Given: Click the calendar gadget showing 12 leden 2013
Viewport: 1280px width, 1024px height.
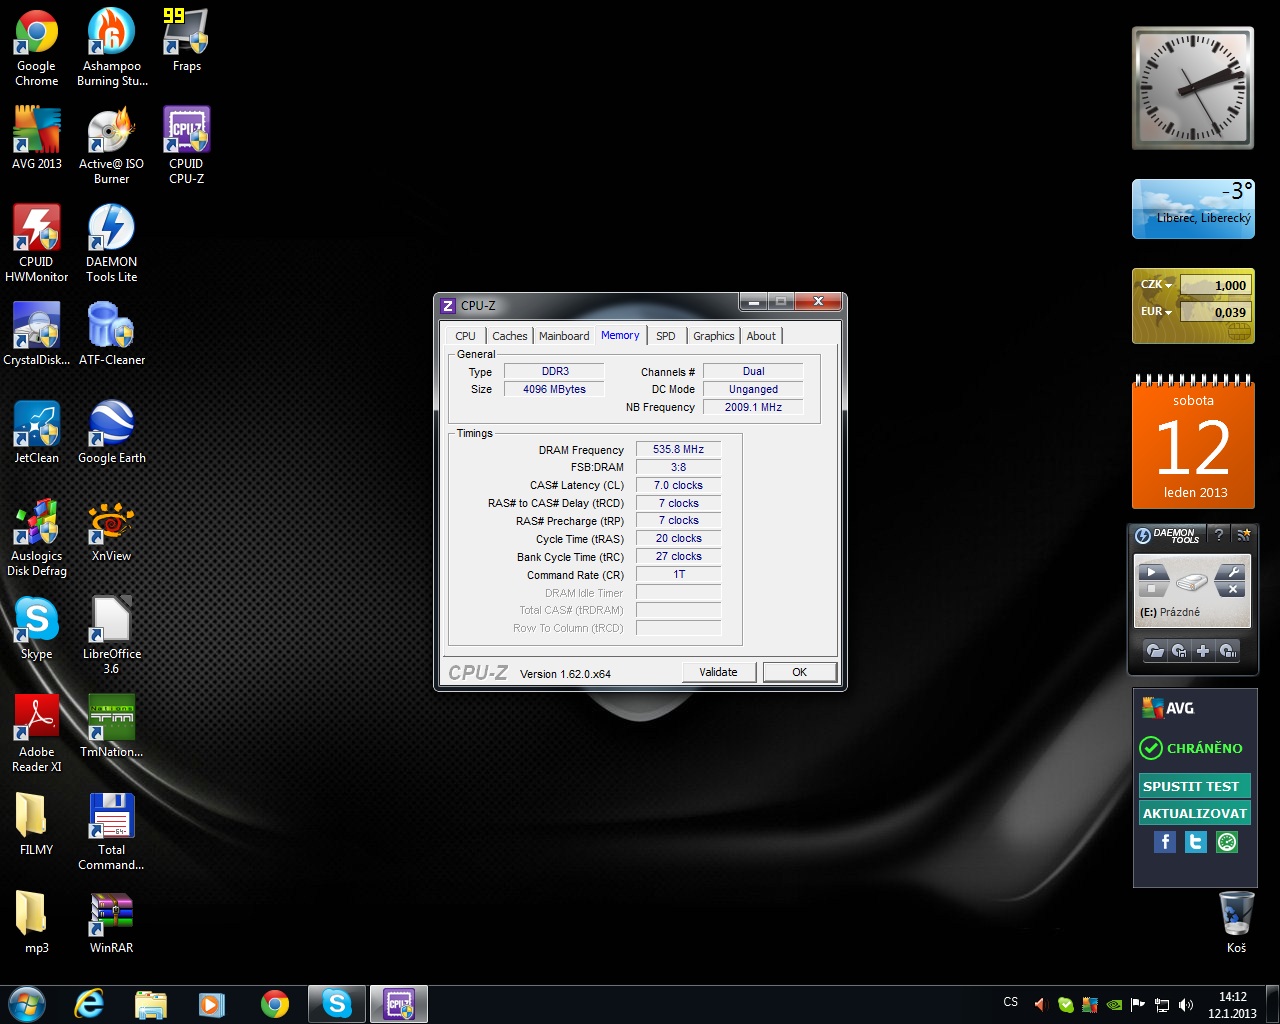Looking at the screenshot, I should pos(1193,442).
